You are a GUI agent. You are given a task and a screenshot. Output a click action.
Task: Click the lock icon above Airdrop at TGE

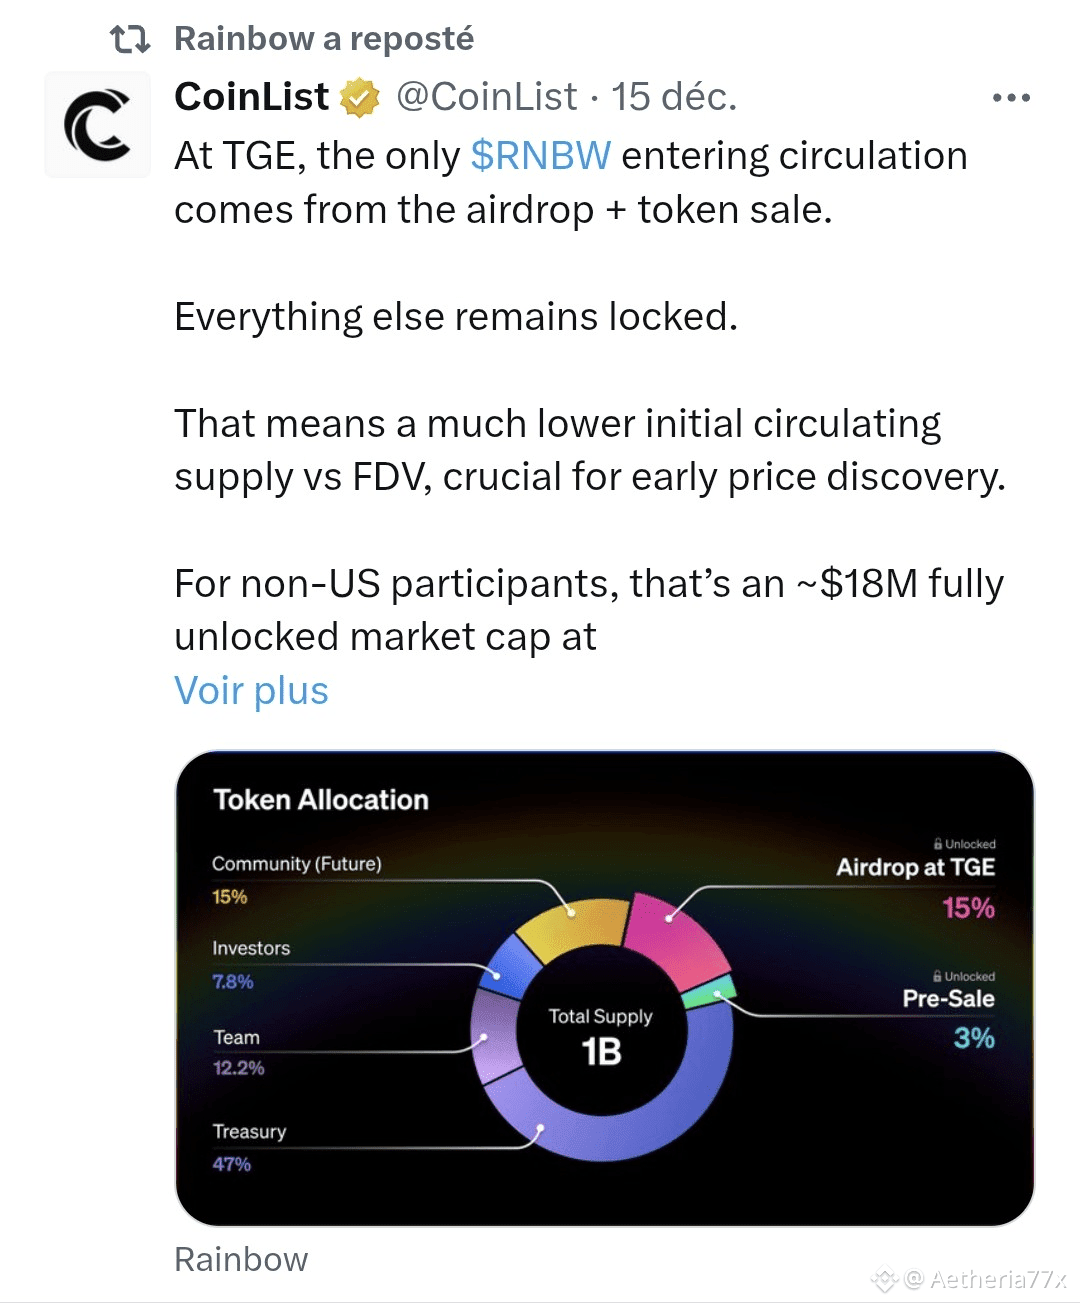pos(938,844)
